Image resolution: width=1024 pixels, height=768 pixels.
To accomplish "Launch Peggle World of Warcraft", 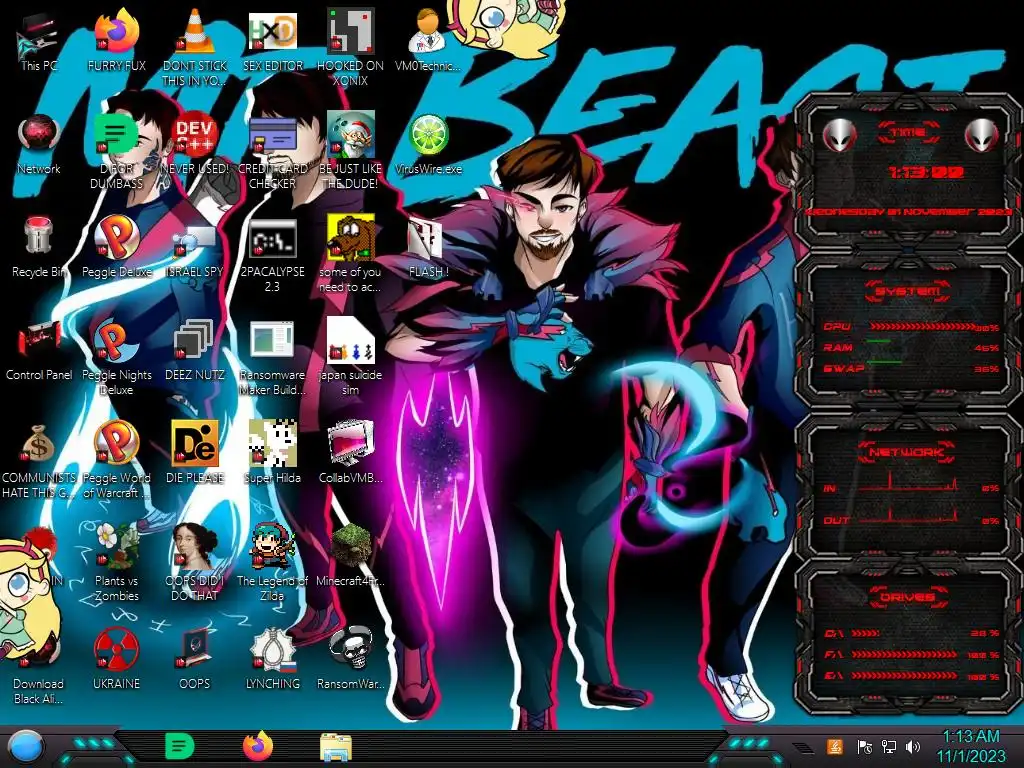I will 116,460.
